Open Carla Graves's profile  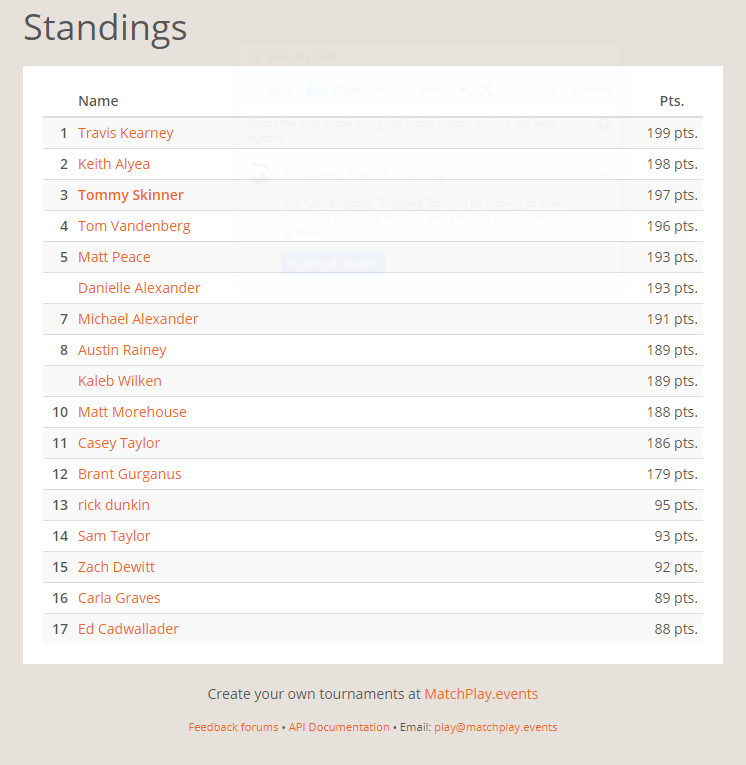tap(119, 598)
